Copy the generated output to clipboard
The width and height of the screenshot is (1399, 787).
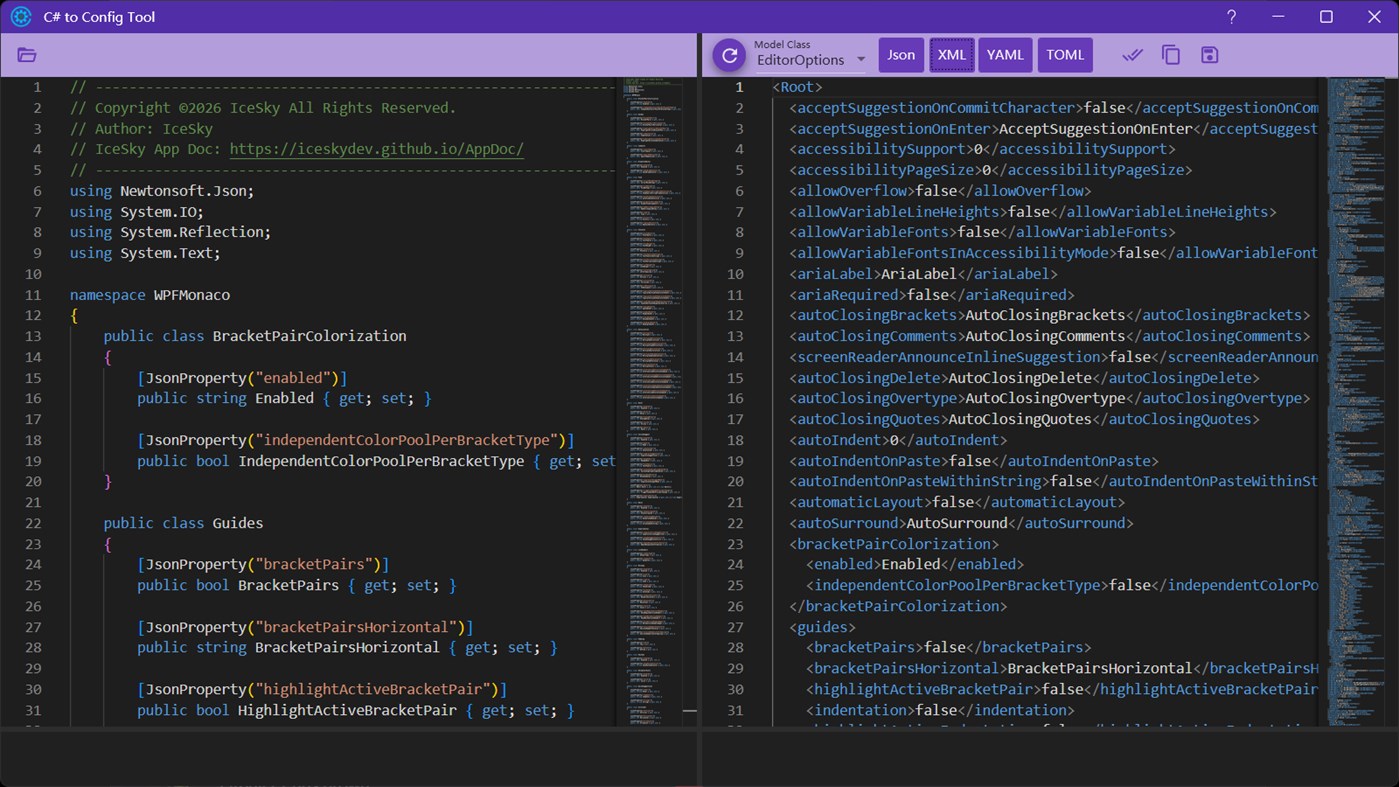coord(1171,55)
